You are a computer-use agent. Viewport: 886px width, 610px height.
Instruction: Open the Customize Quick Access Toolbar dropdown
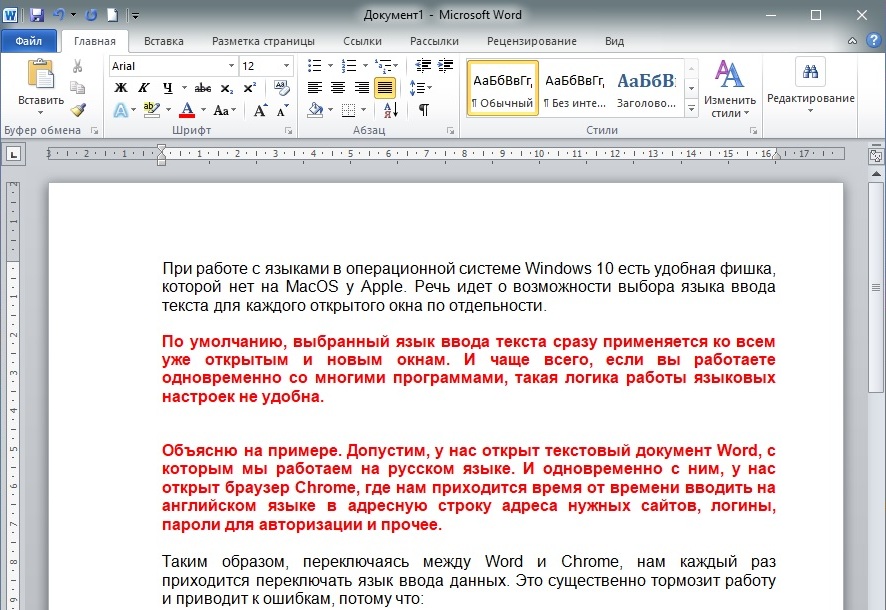(x=135, y=15)
